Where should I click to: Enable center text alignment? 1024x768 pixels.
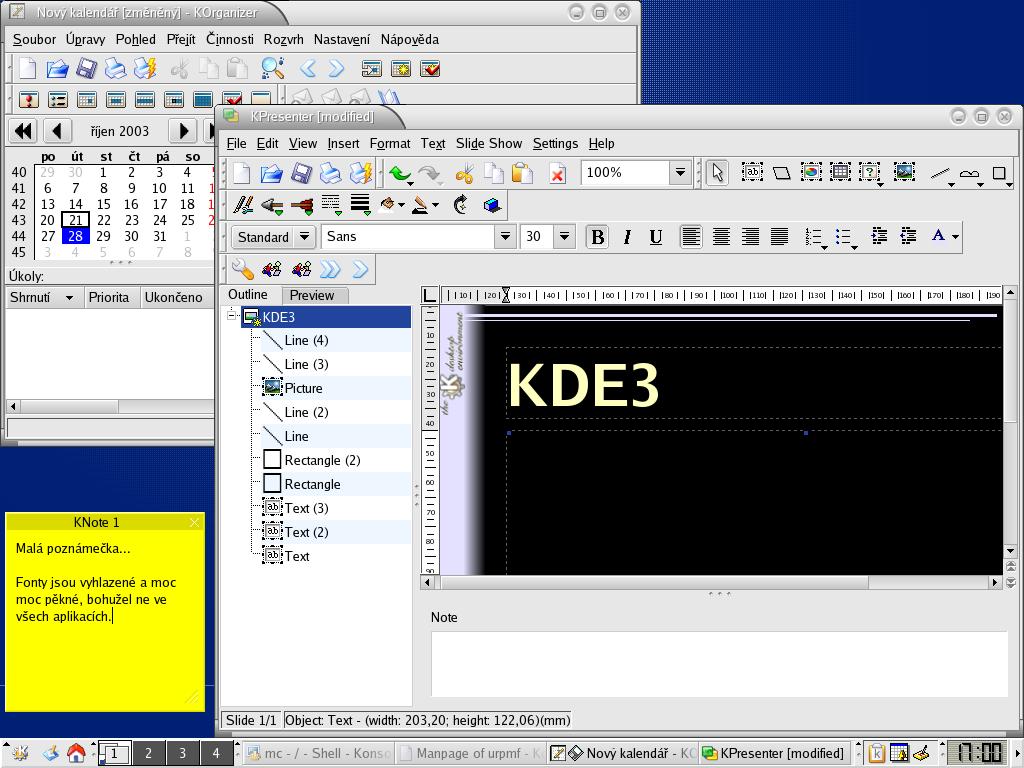click(x=721, y=236)
